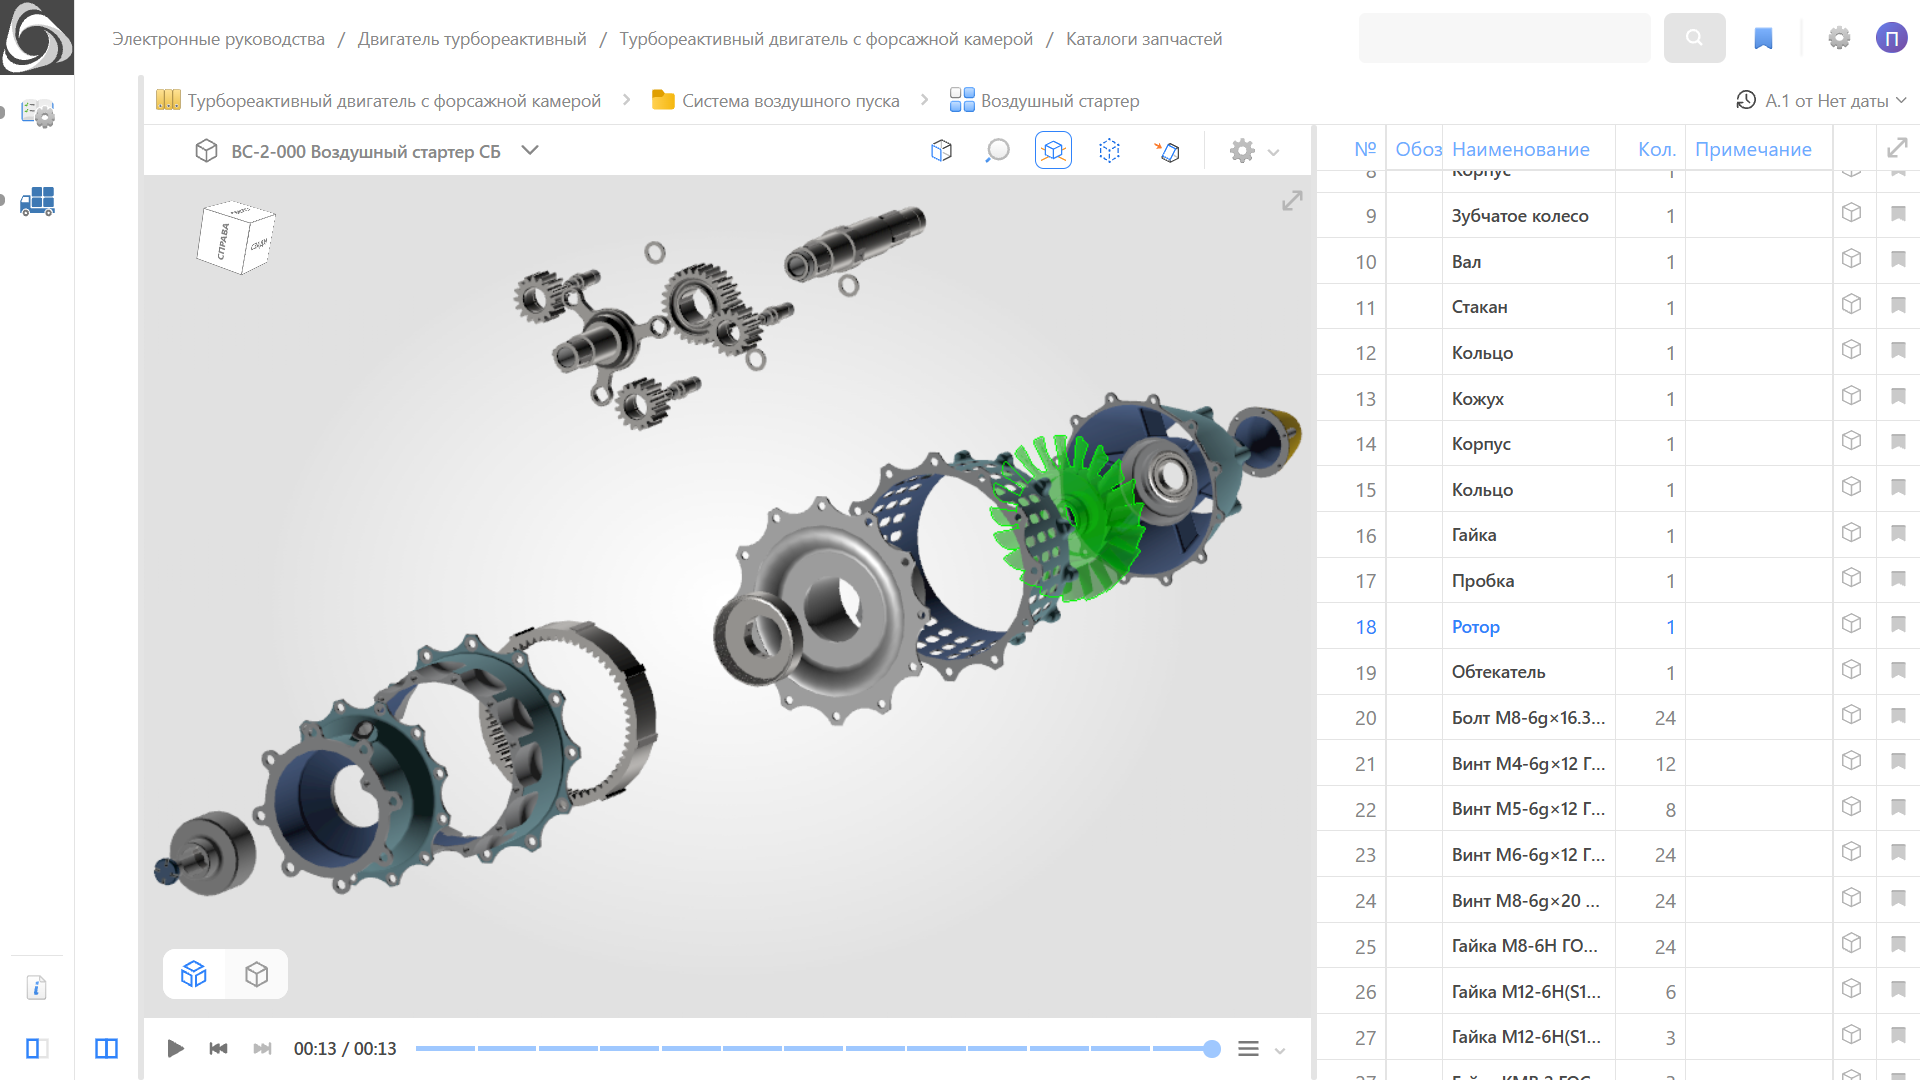
Task: Select assembled cube view toggle
Action: [257, 974]
